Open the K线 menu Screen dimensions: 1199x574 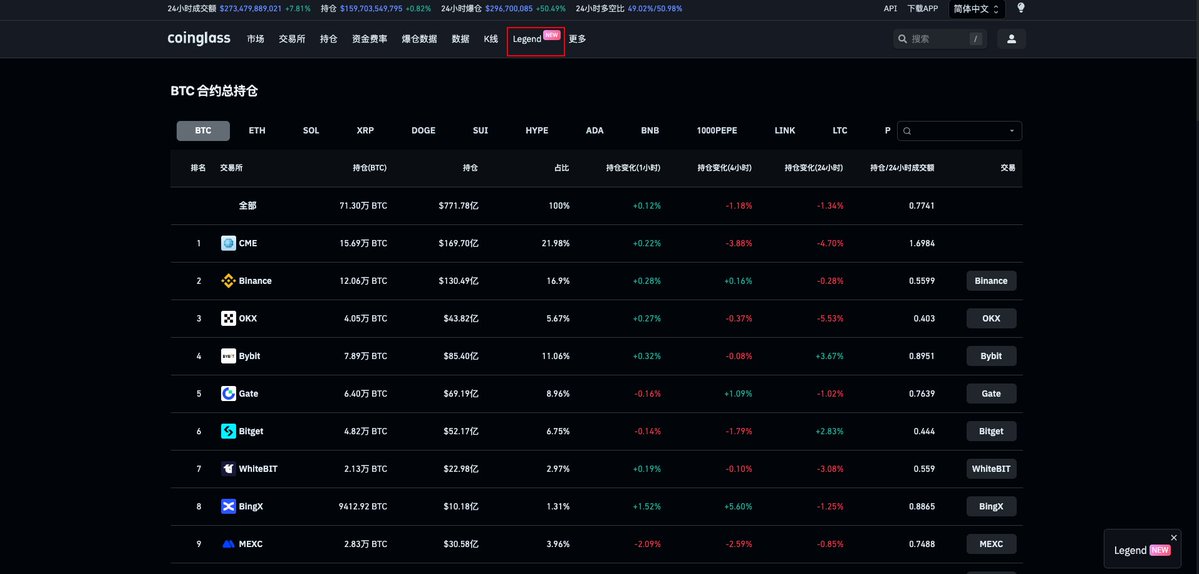point(491,39)
